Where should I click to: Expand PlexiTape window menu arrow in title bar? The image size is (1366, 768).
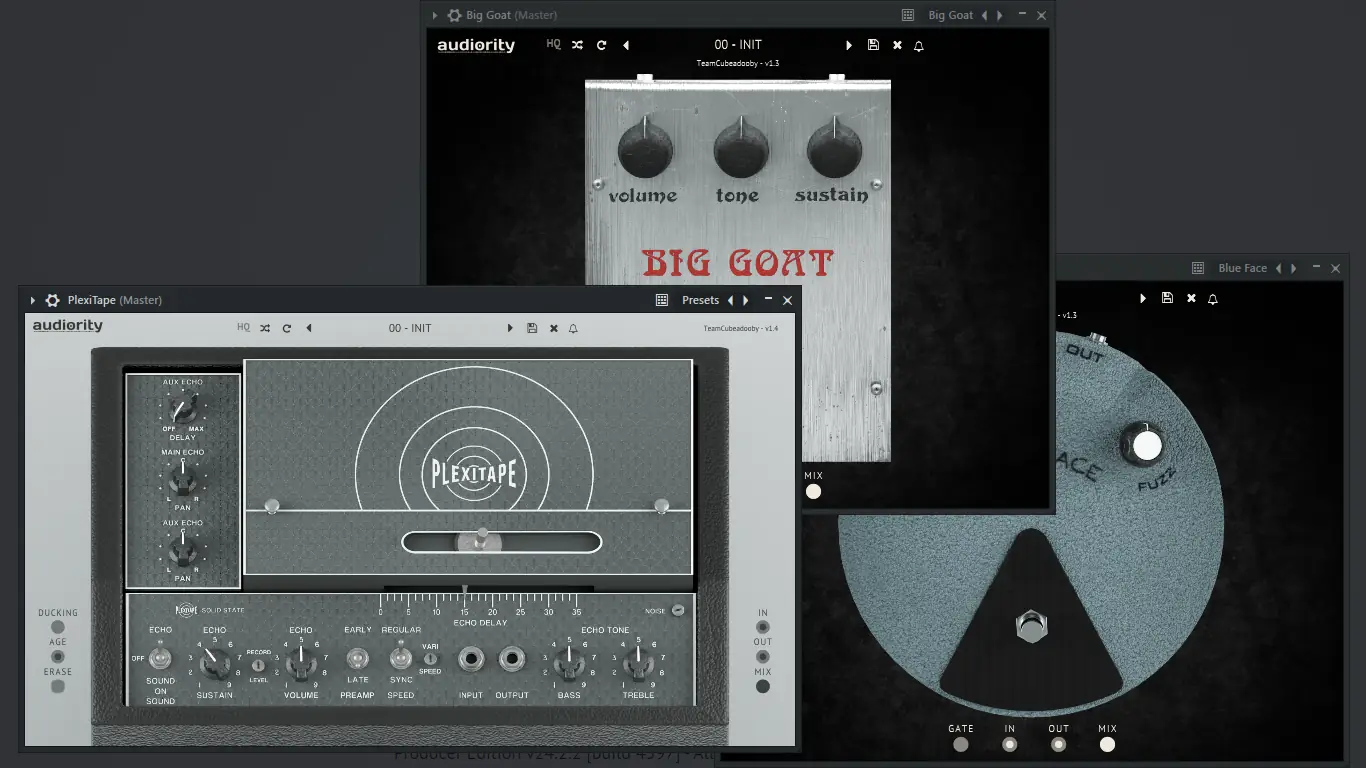coord(33,300)
